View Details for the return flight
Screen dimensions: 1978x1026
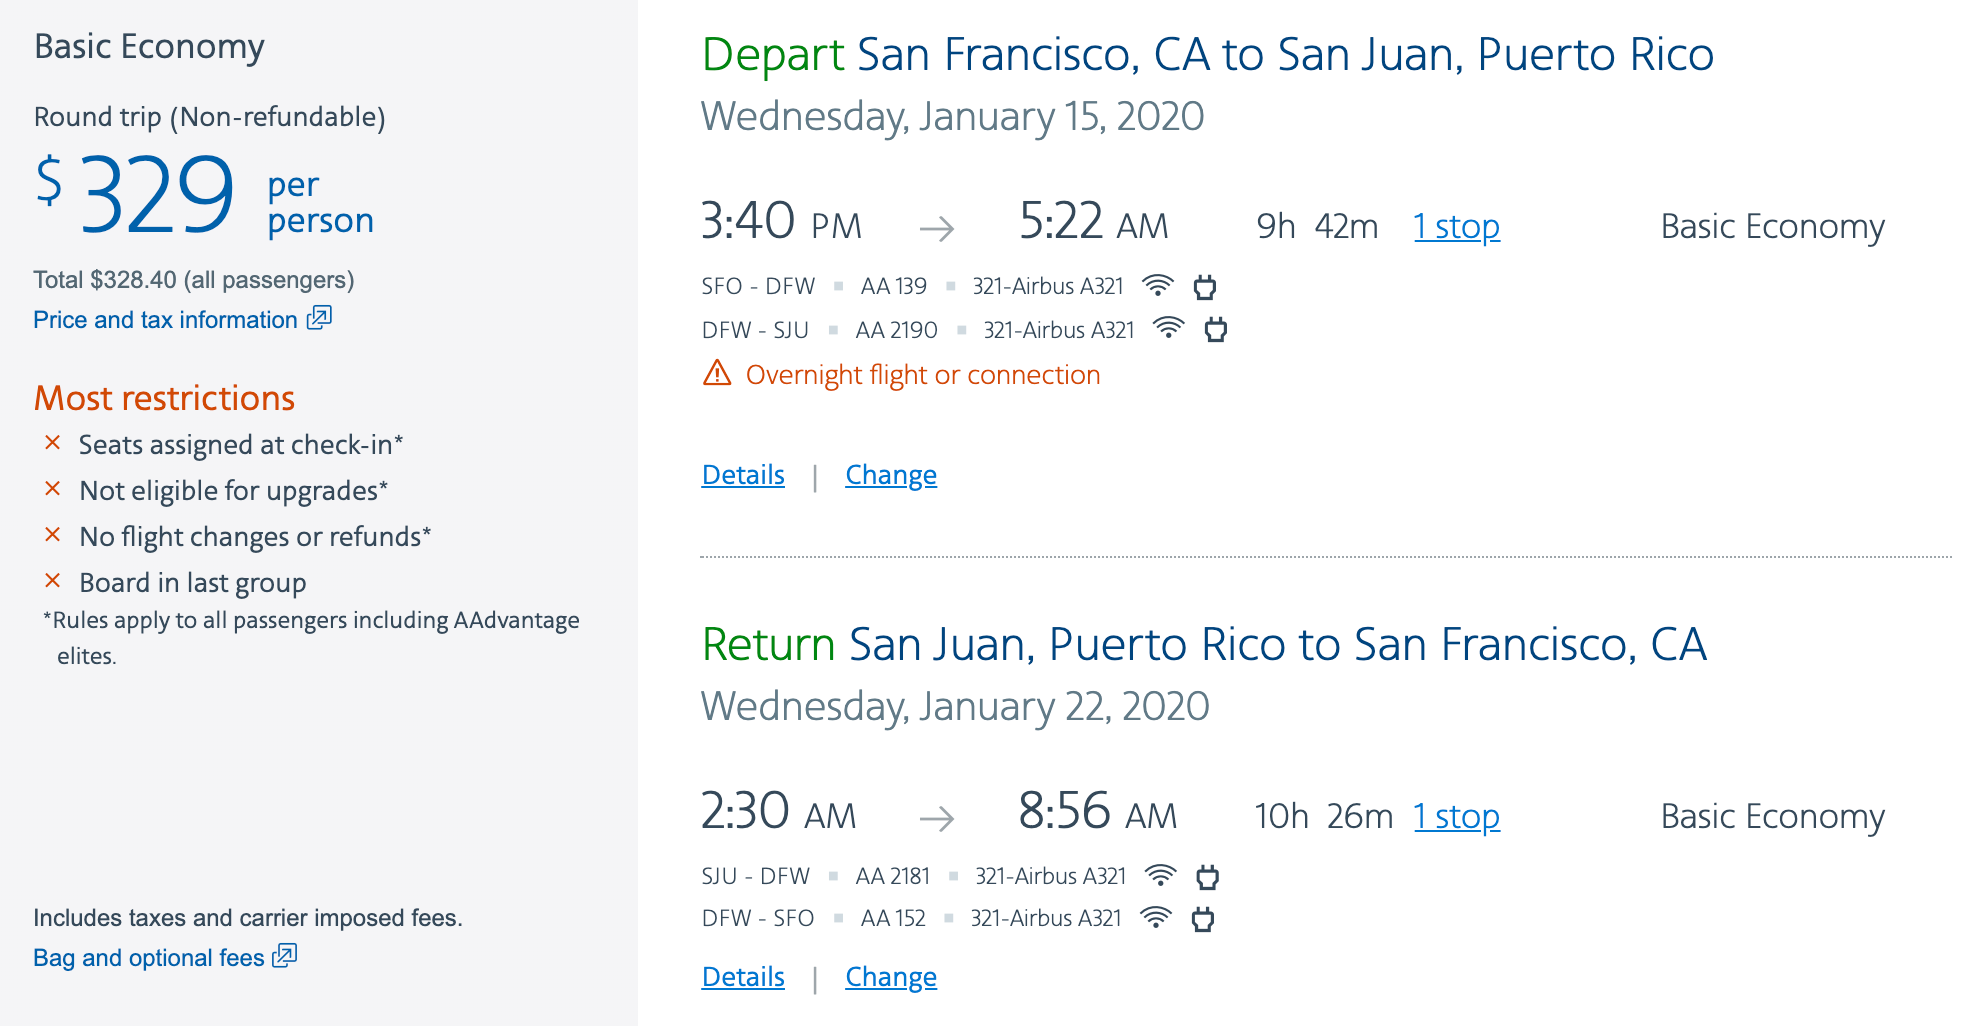point(743,977)
